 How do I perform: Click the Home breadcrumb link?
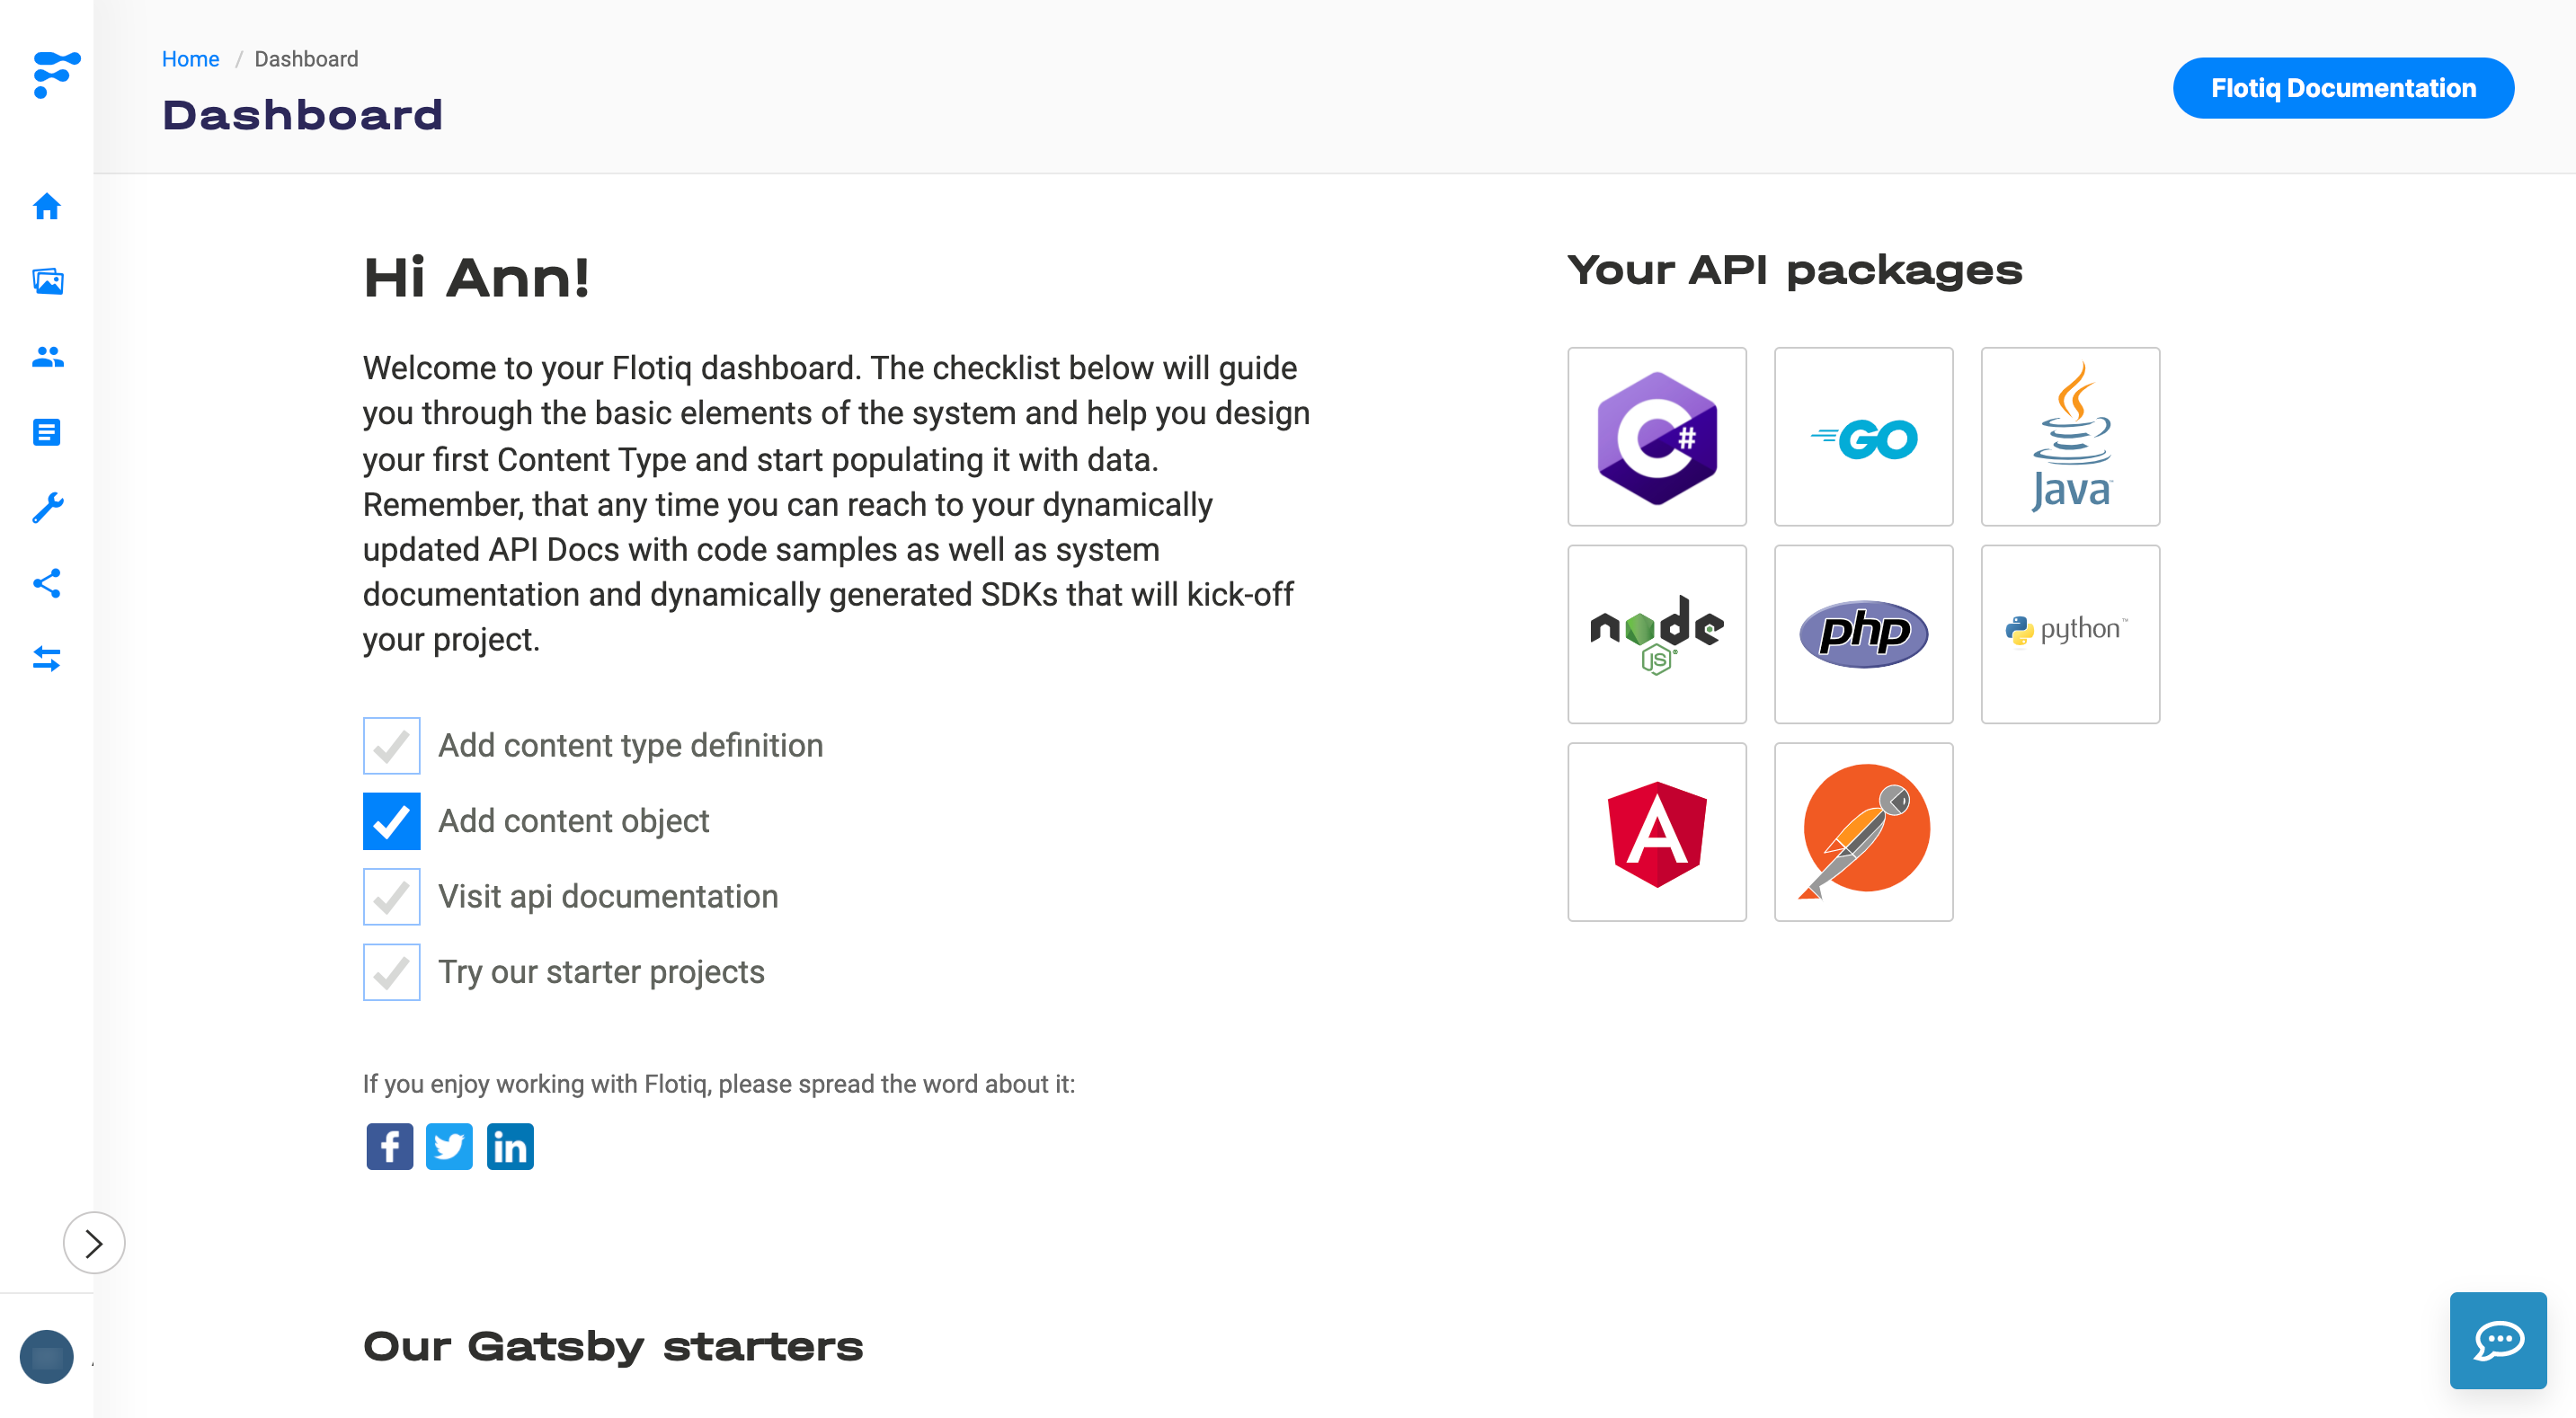point(187,58)
